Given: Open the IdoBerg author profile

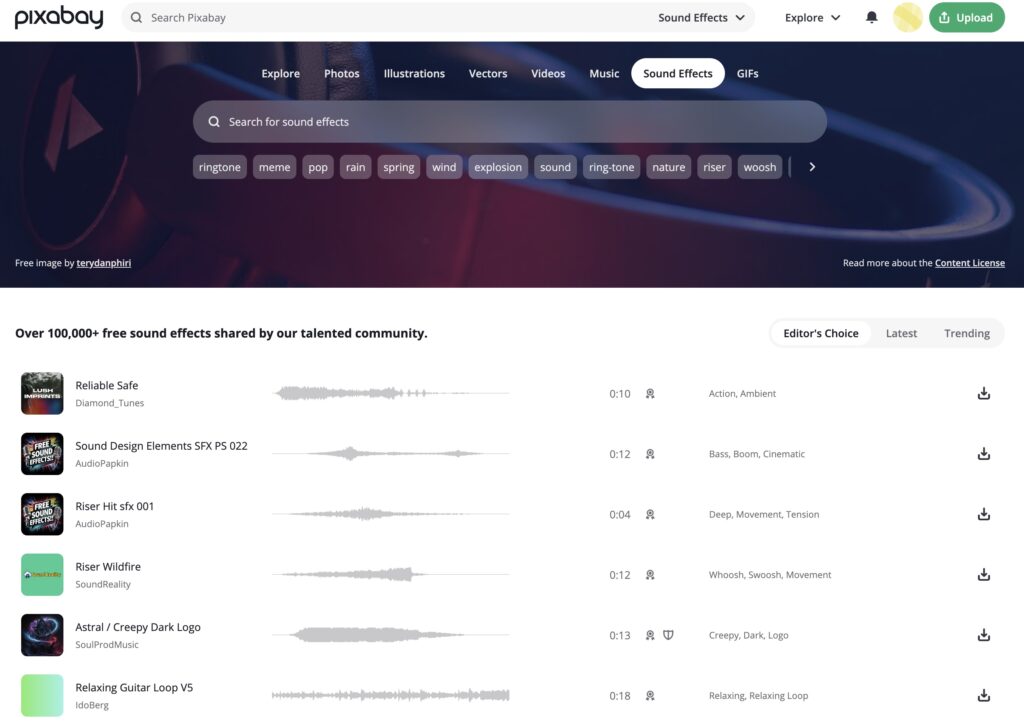Looking at the screenshot, I should point(92,705).
